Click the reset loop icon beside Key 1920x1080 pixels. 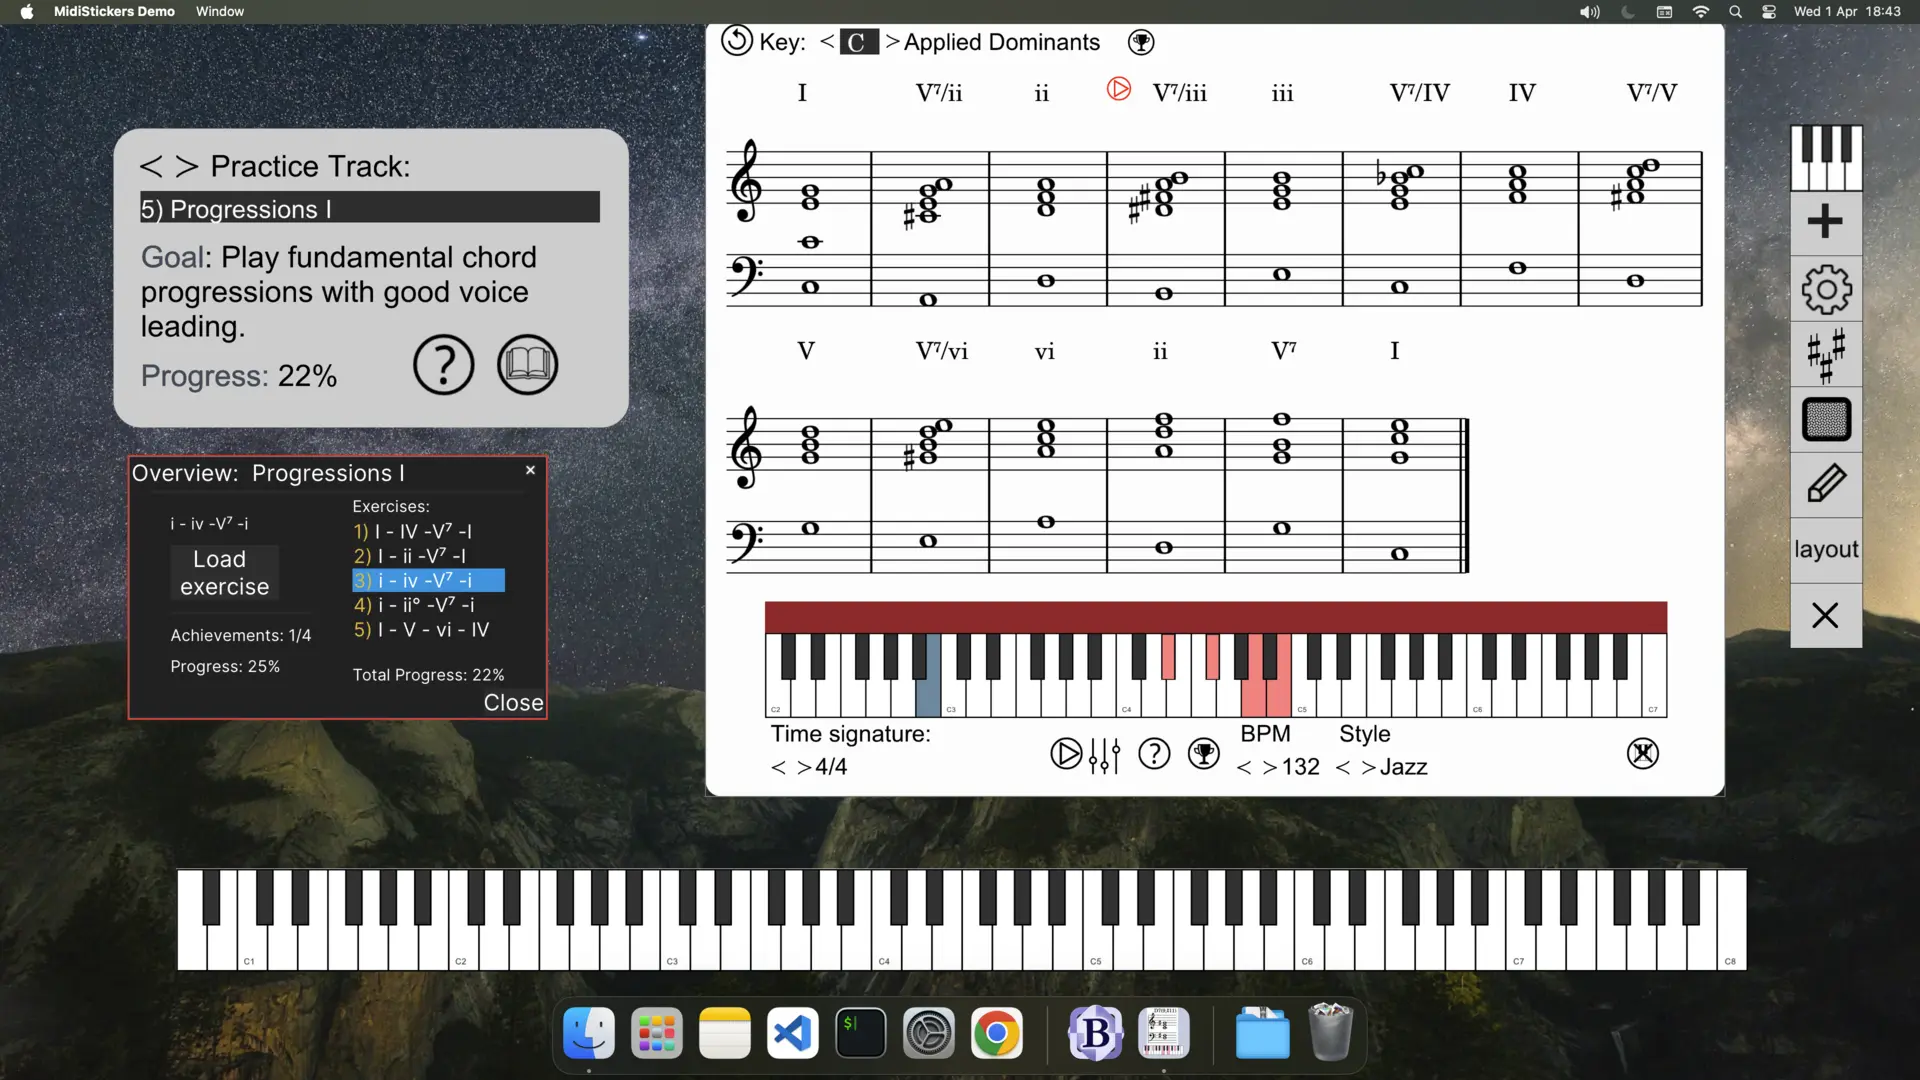[736, 41]
